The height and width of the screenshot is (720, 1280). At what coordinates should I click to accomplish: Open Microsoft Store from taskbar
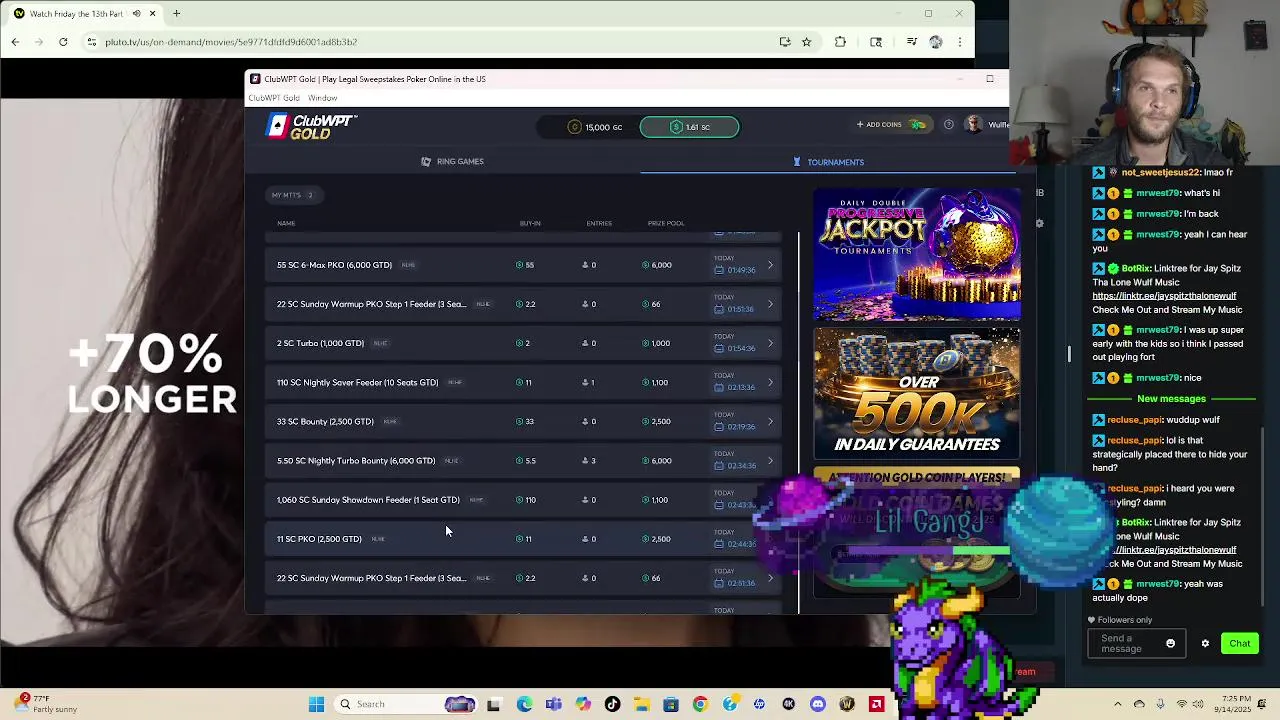tap(670, 704)
